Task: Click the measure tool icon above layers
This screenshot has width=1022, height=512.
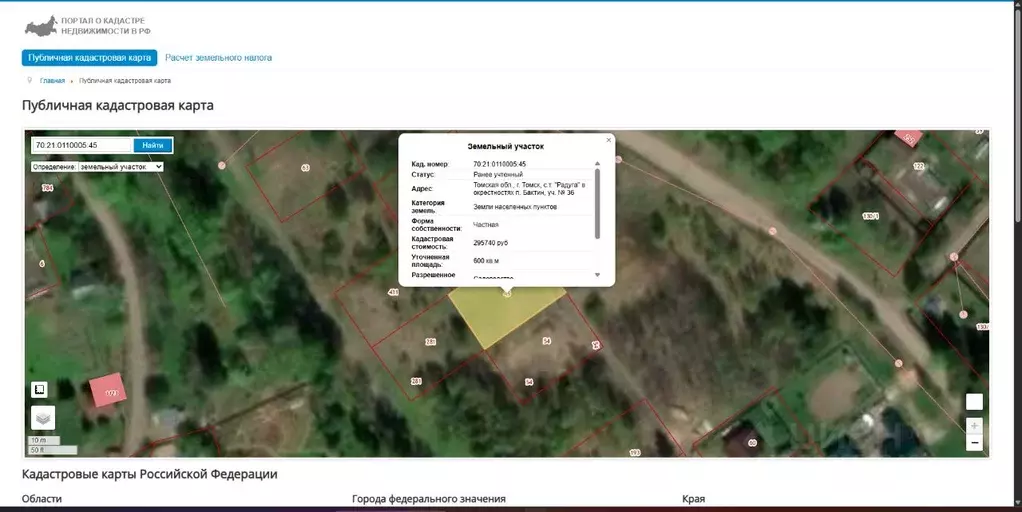Action: 39,389
